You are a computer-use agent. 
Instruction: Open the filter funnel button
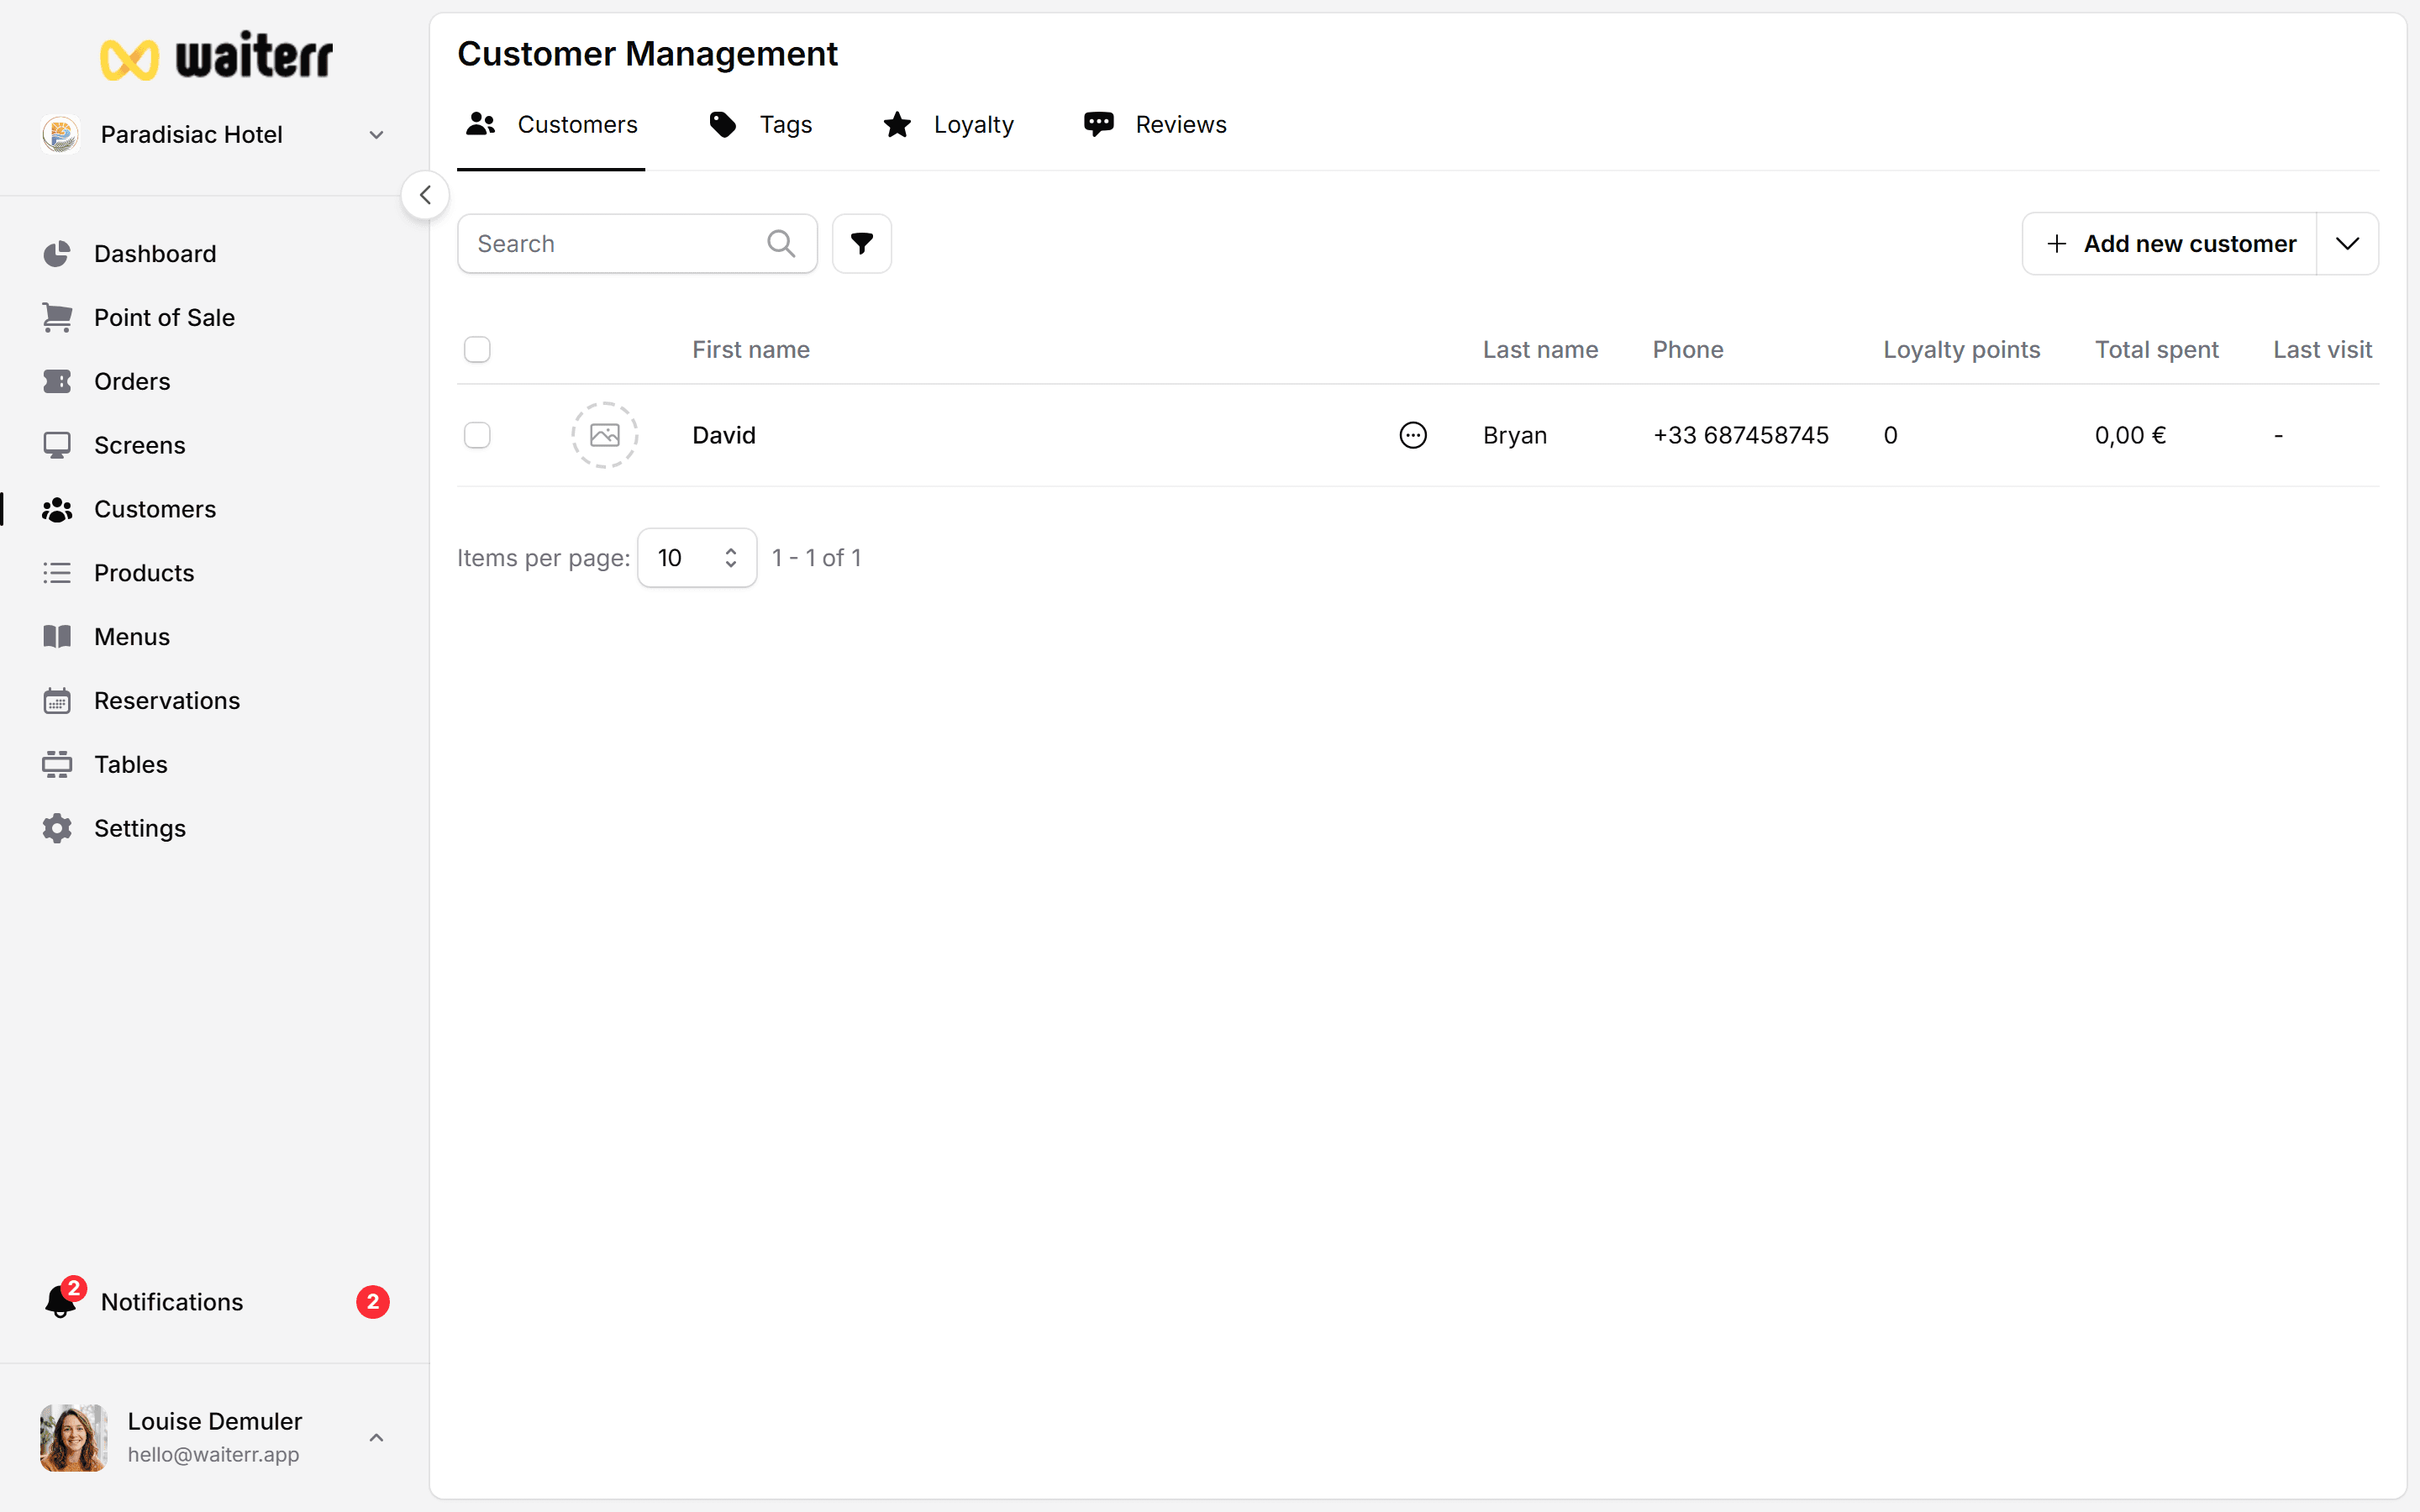point(862,243)
